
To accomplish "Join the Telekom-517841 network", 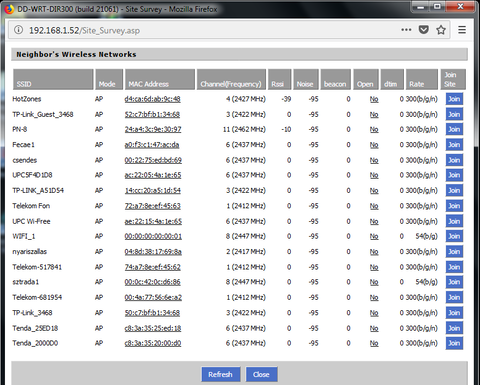I will (x=454, y=267).
